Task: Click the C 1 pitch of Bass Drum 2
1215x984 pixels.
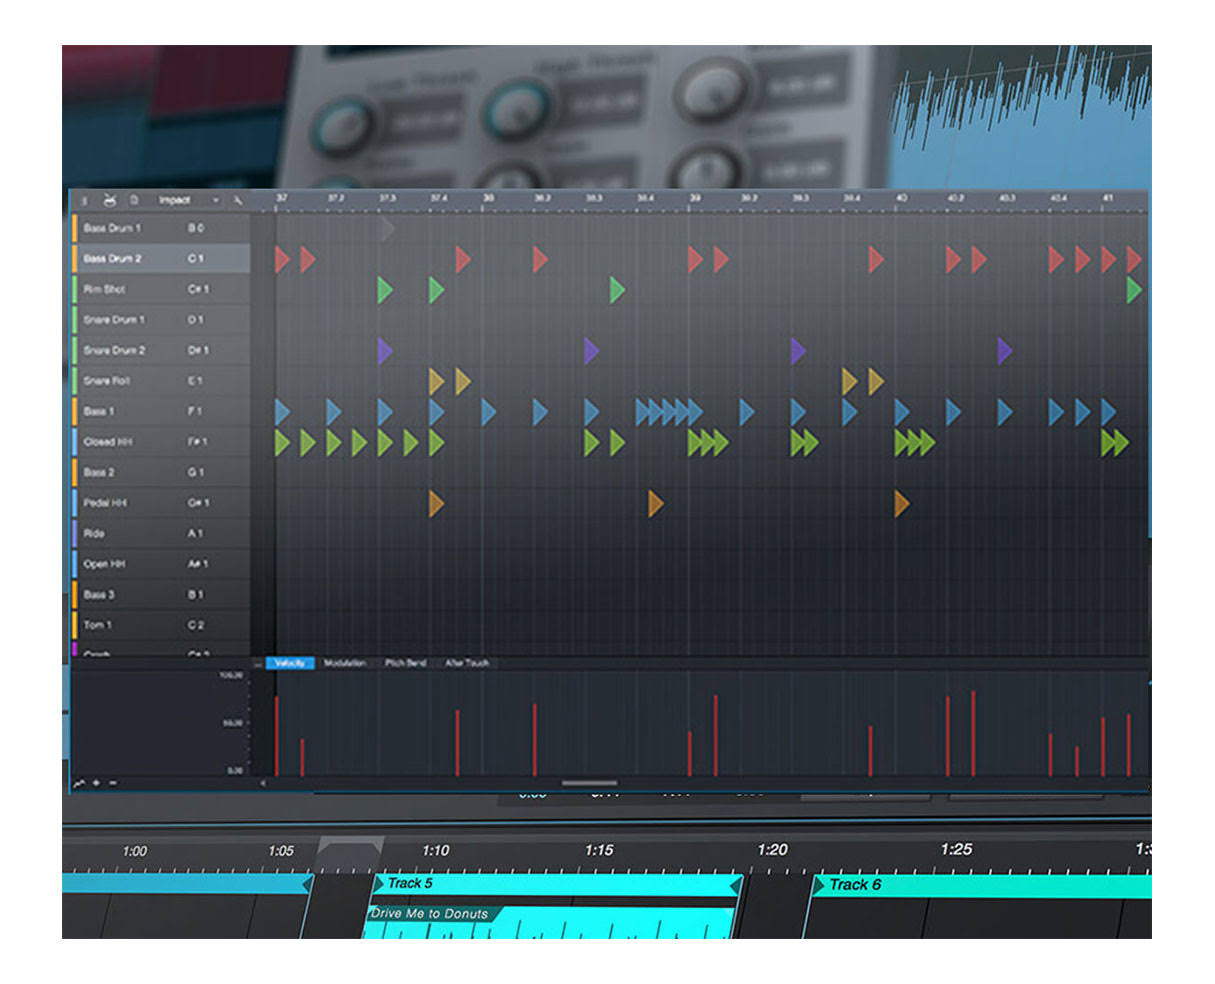Action: (x=196, y=258)
